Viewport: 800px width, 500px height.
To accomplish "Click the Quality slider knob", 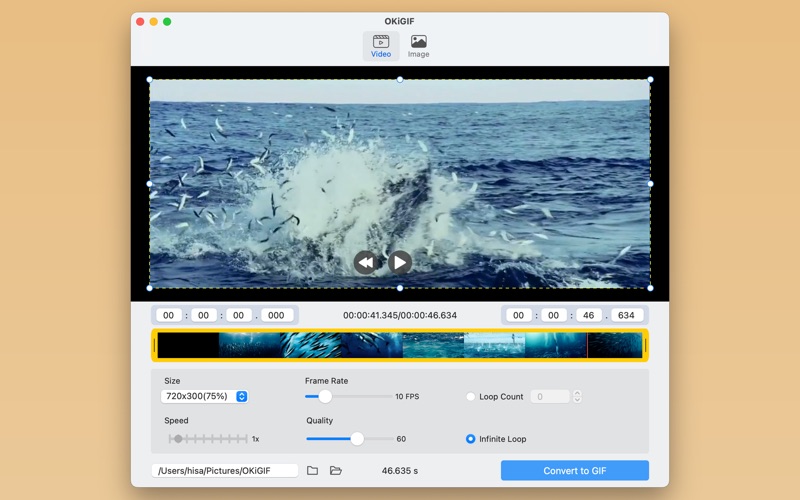I will click(357, 439).
